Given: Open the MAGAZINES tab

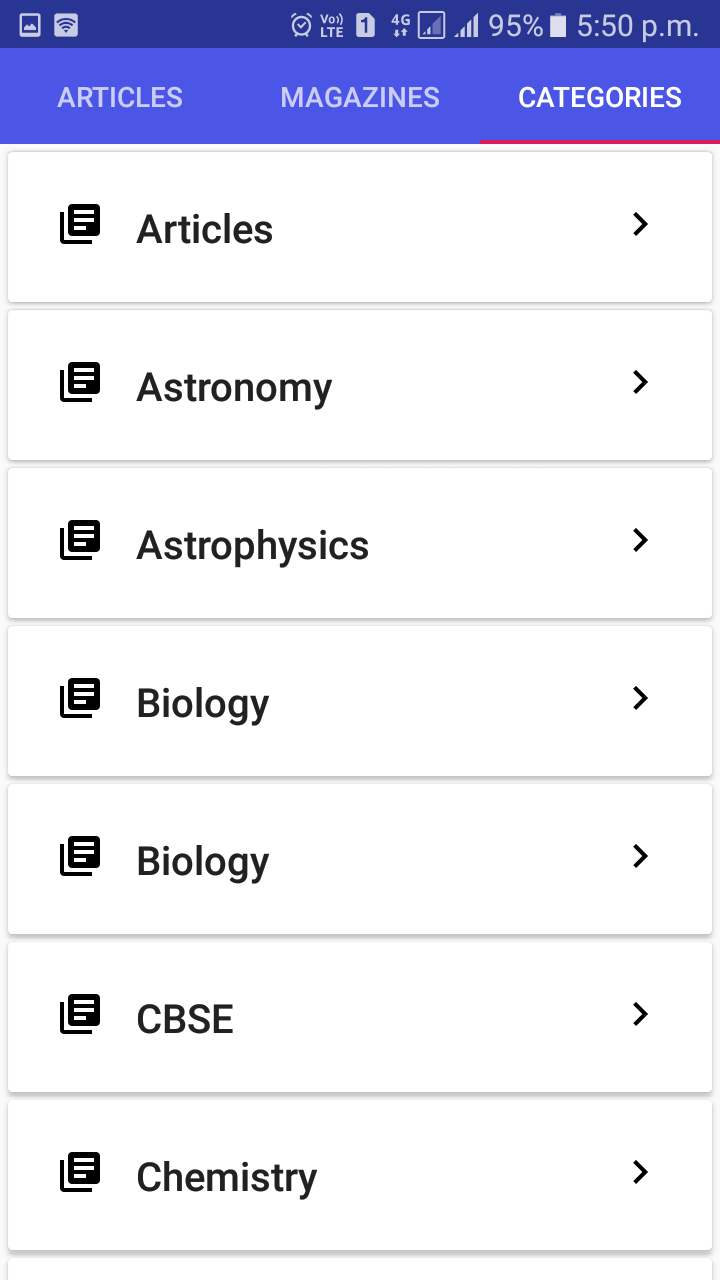Looking at the screenshot, I should click(x=360, y=97).
